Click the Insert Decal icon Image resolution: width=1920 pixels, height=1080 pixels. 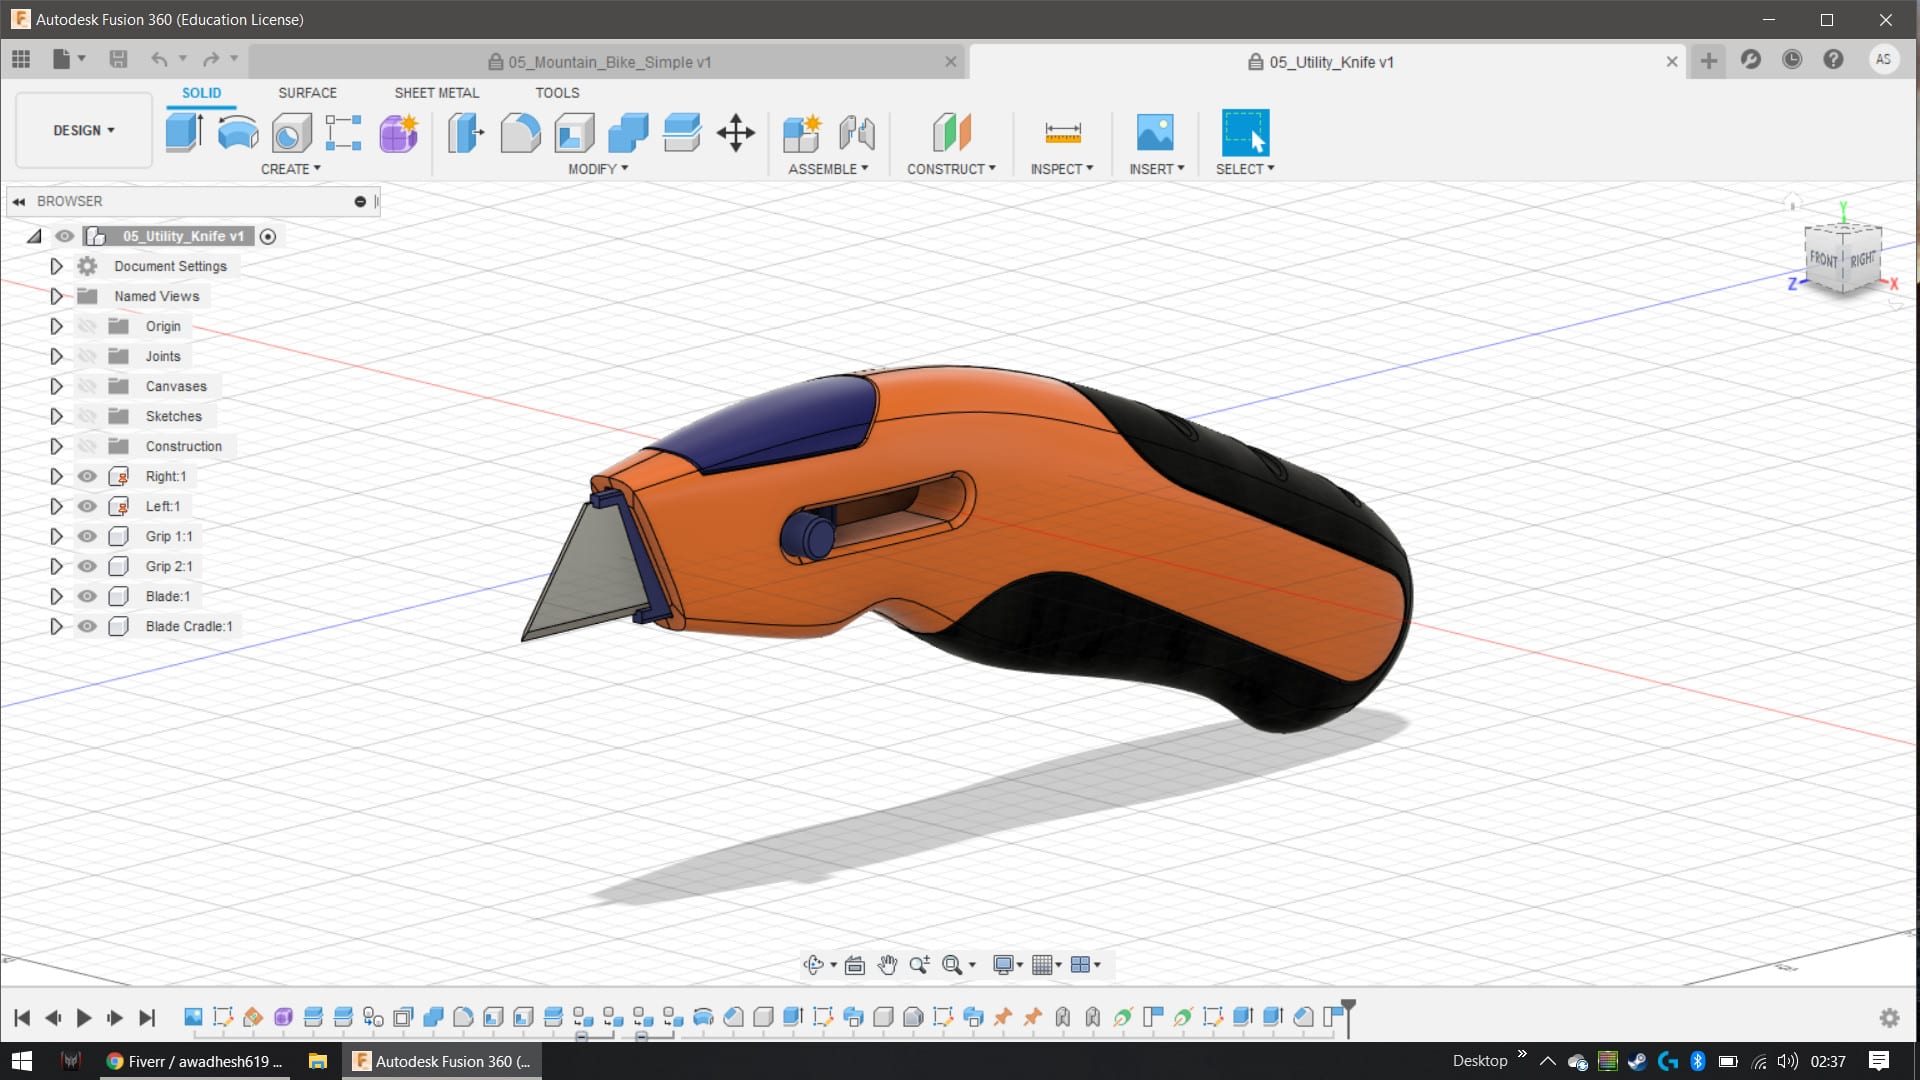[x=1155, y=132]
